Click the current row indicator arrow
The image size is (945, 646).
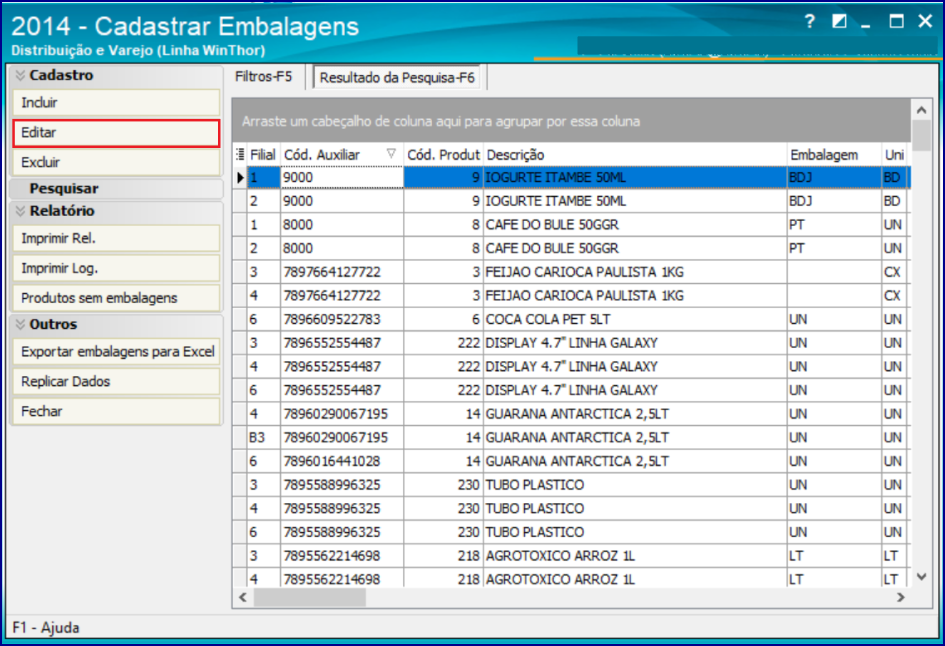coord(240,178)
